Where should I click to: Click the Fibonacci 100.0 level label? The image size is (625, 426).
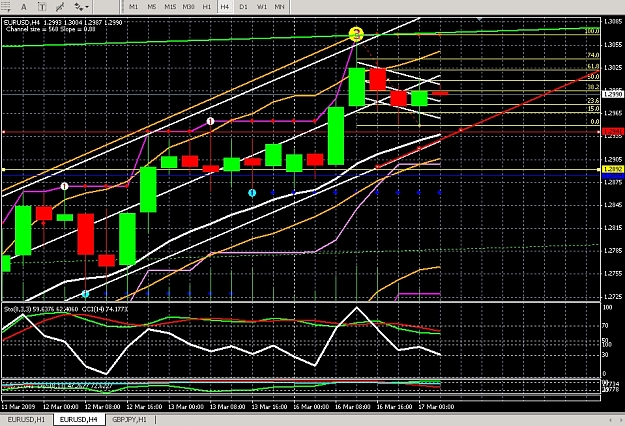click(x=592, y=31)
